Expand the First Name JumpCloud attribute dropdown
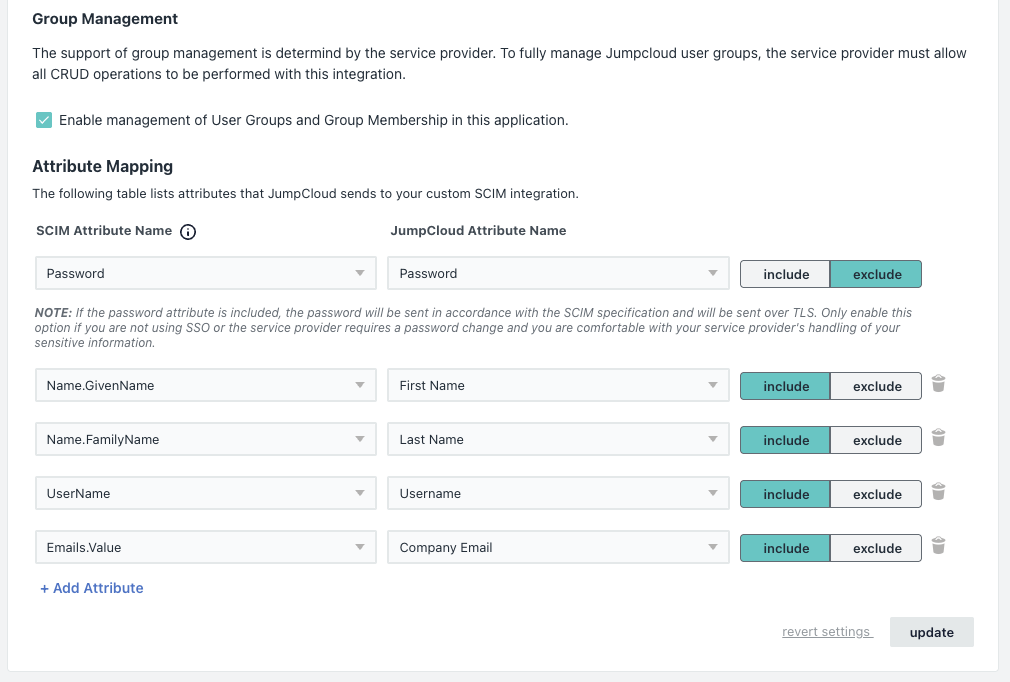The height and width of the screenshot is (682, 1010). 558,386
